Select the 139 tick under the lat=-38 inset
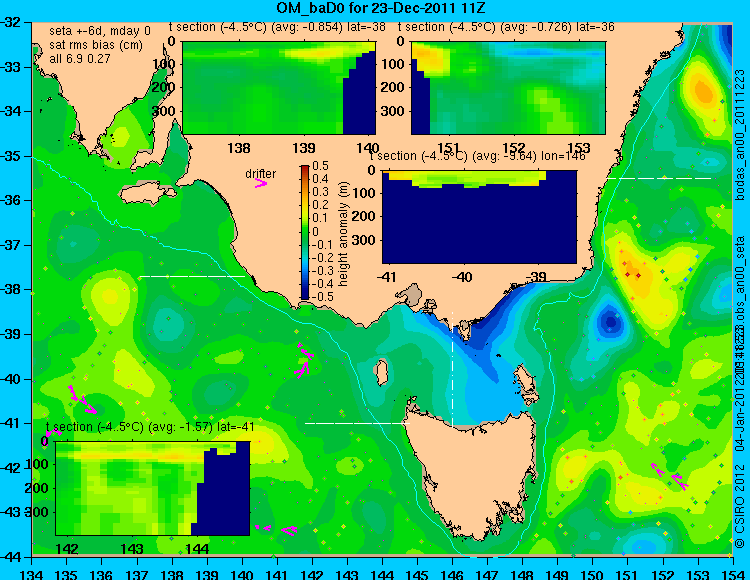The width and height of the screenshot is (750, 580). [x=304, y=148]
